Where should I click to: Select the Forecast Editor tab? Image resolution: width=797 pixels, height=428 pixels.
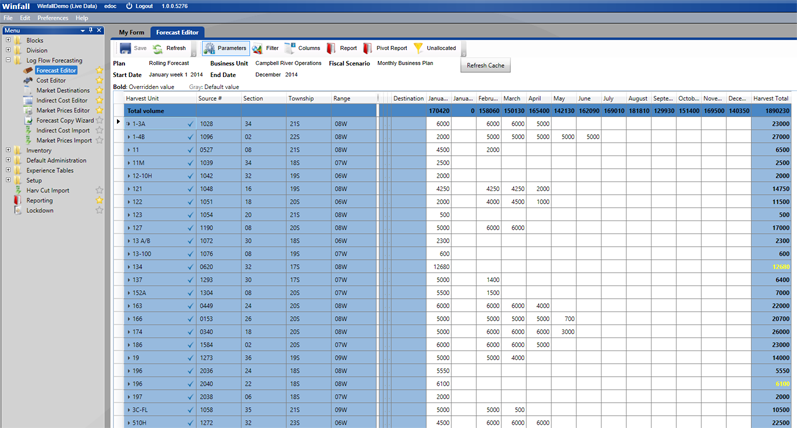click(x=177, y=32)
